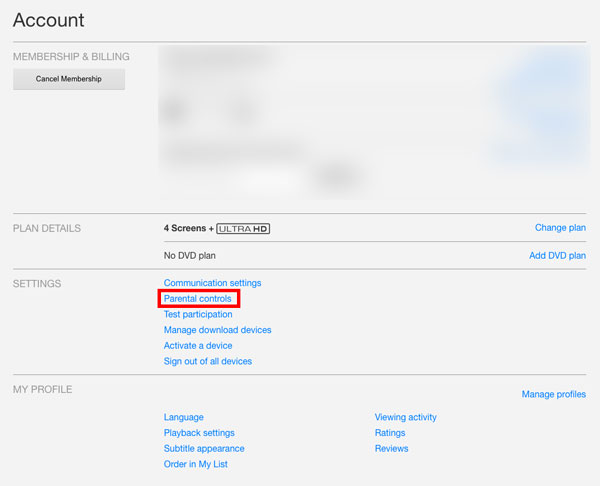The height and width of the screenshot is (486, 600).
Task: Open Communication settings
Action: point(212,283)
